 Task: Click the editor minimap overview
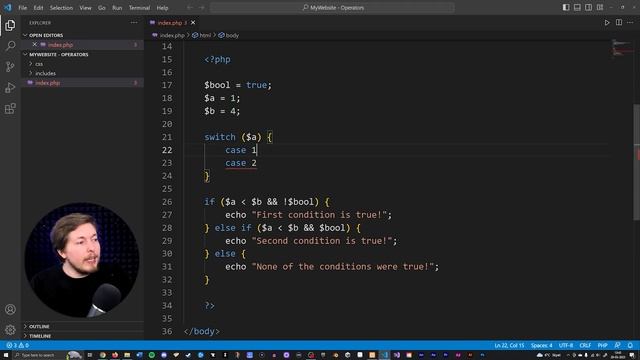tap(622, 48)
